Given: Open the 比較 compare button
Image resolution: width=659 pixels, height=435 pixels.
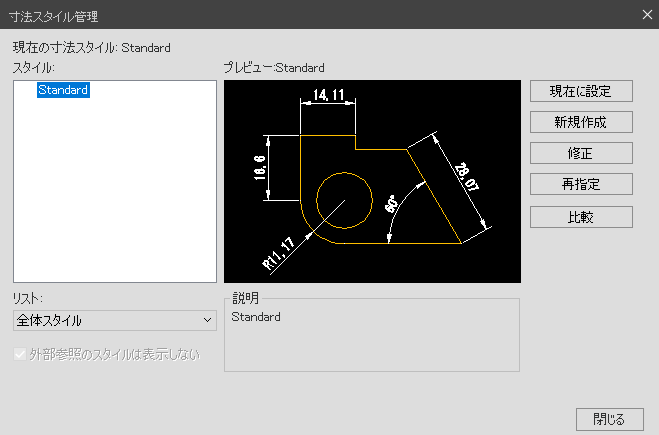Looking at the screenshot, I should coord(581,217).
